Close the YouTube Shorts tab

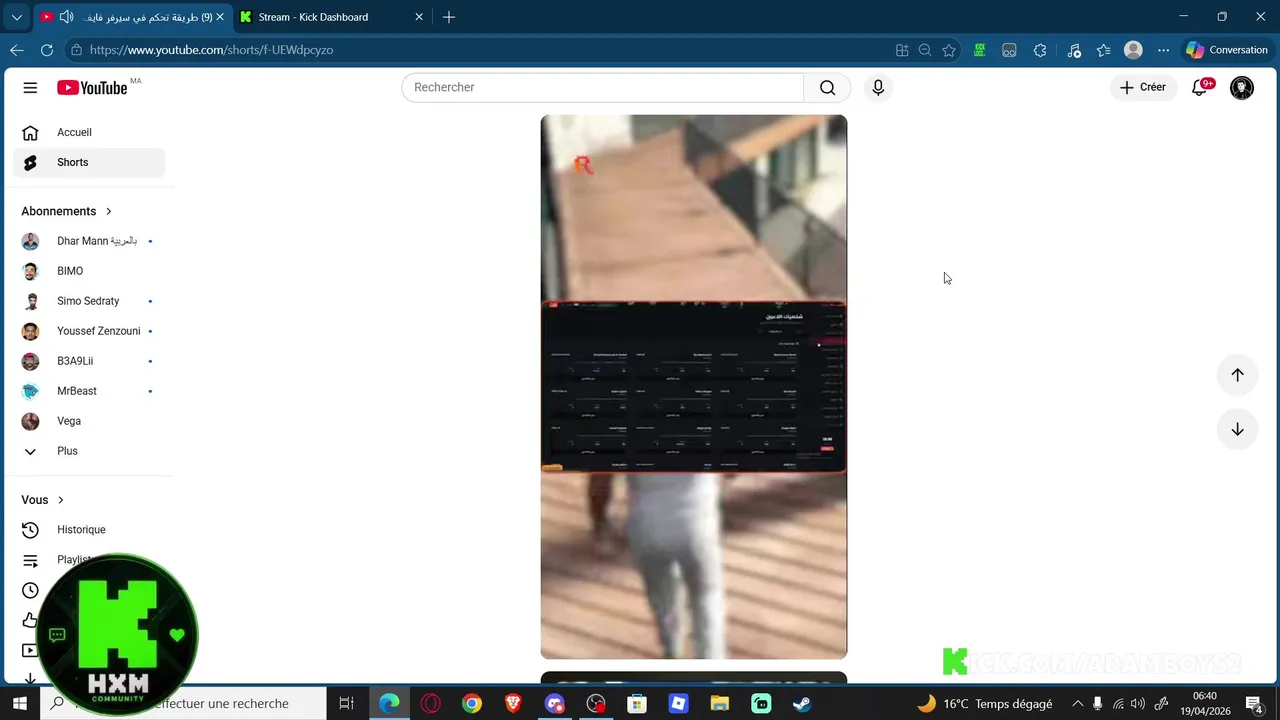pyautogui.click(x=220, y=17)
